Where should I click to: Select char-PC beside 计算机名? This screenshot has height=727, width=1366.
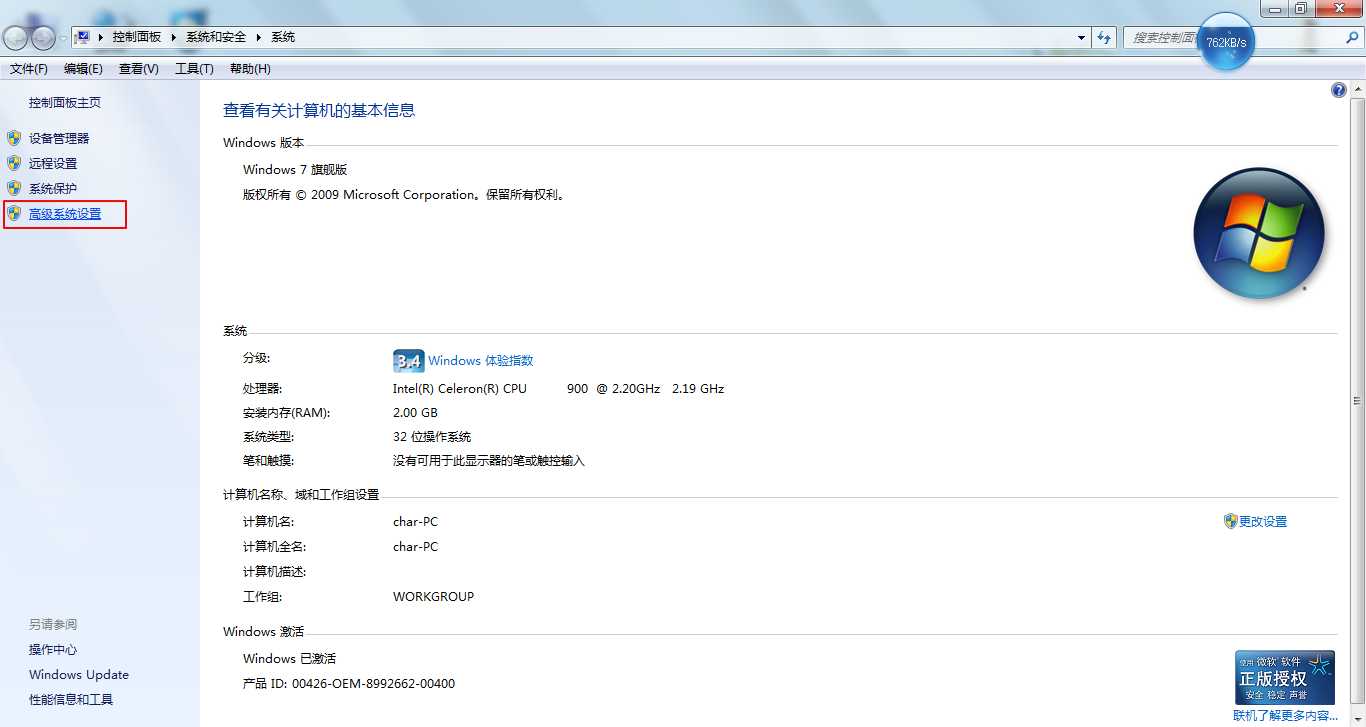click(415, 522)
